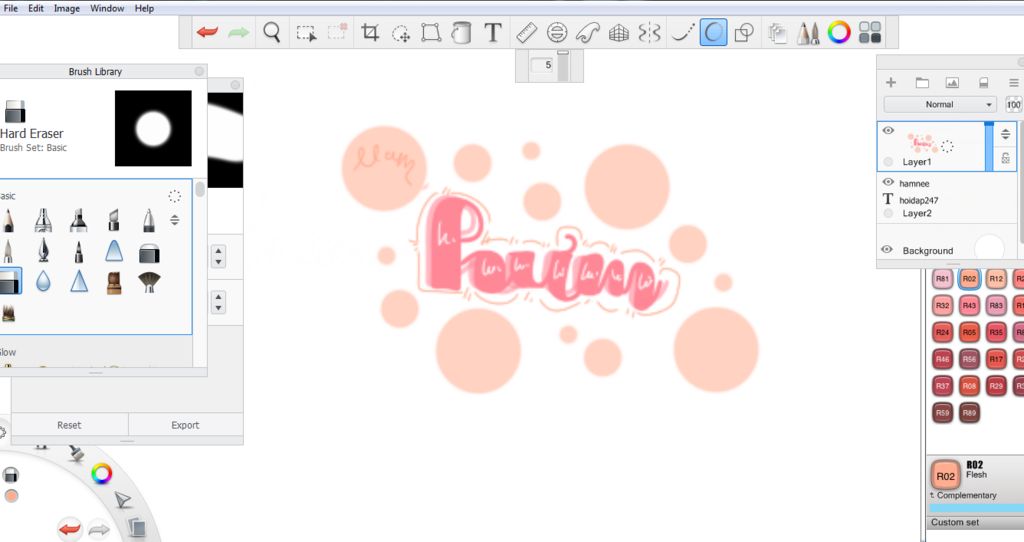Screen dimensions: 1024x542
Task: Toggle the Ruler guide tool
Action: [526, 32]
